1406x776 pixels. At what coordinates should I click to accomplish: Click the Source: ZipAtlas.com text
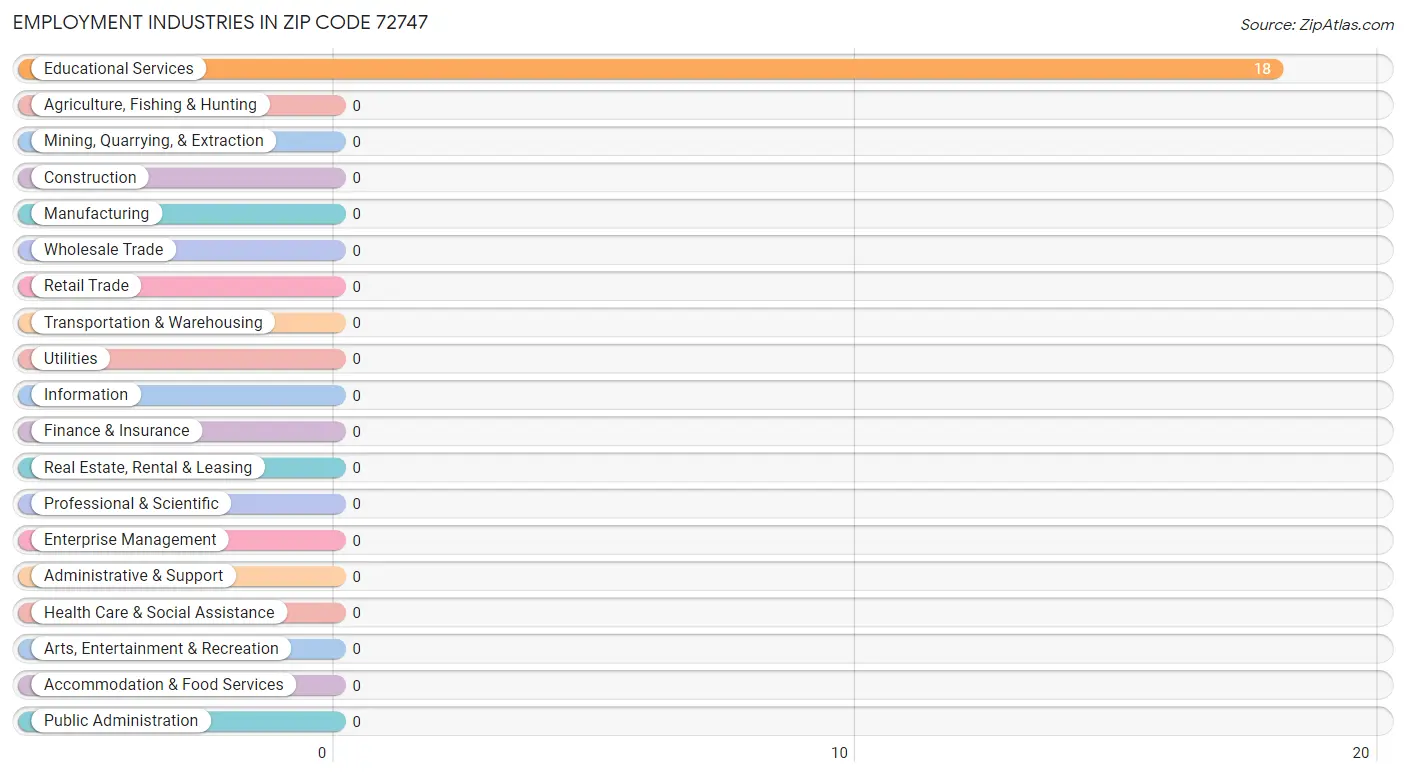[1317, 25]
